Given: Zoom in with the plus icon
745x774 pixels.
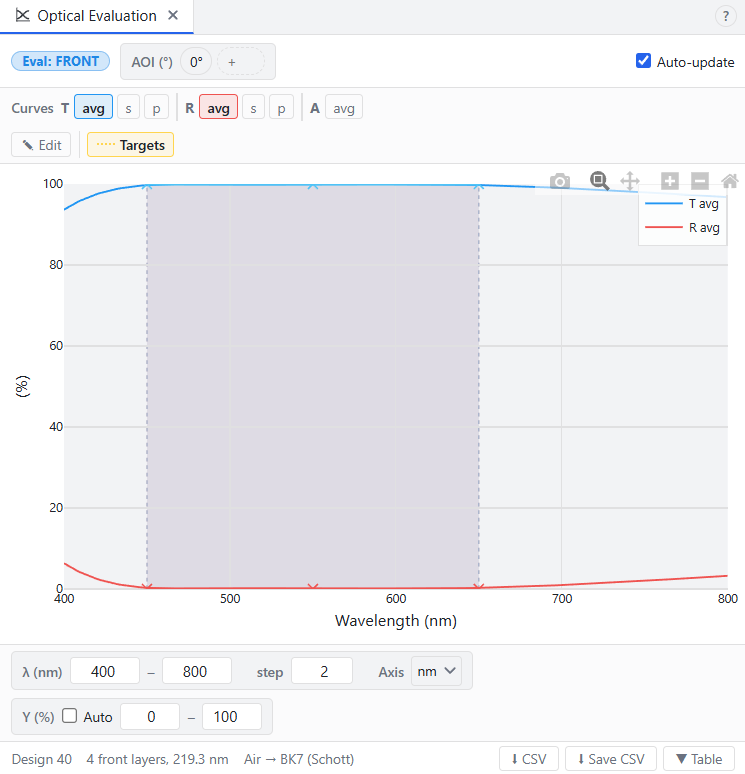Looking at the screenshot, I should pos(669,181).
